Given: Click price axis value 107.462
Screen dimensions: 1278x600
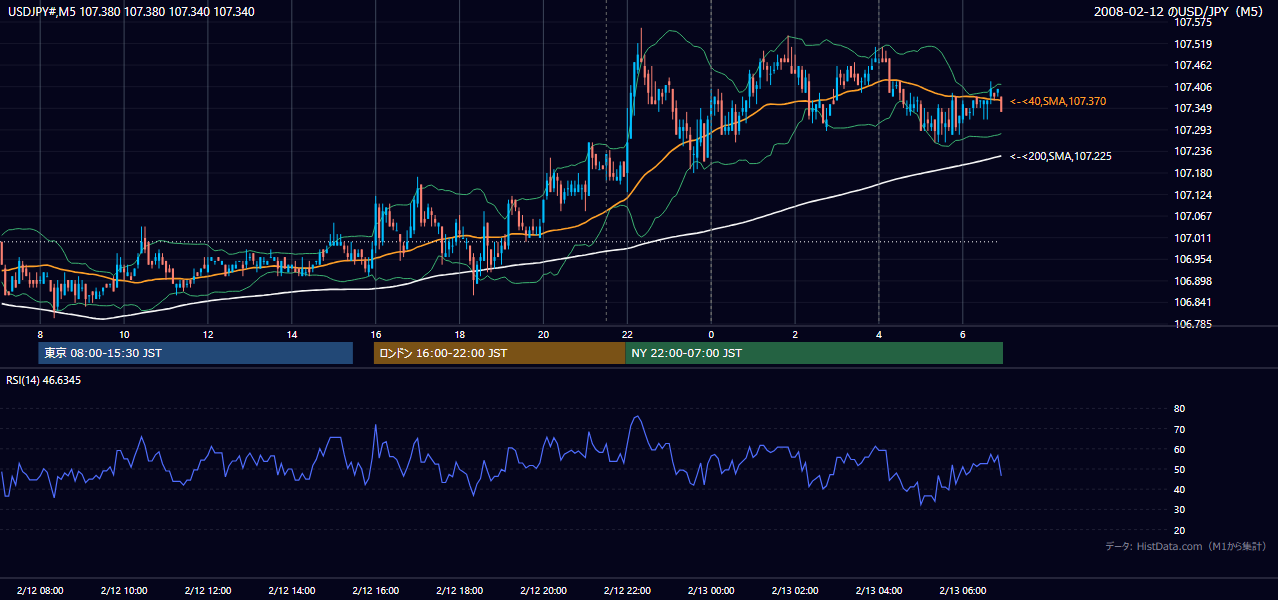Looking at the screenshot, I should (1193, 66).
